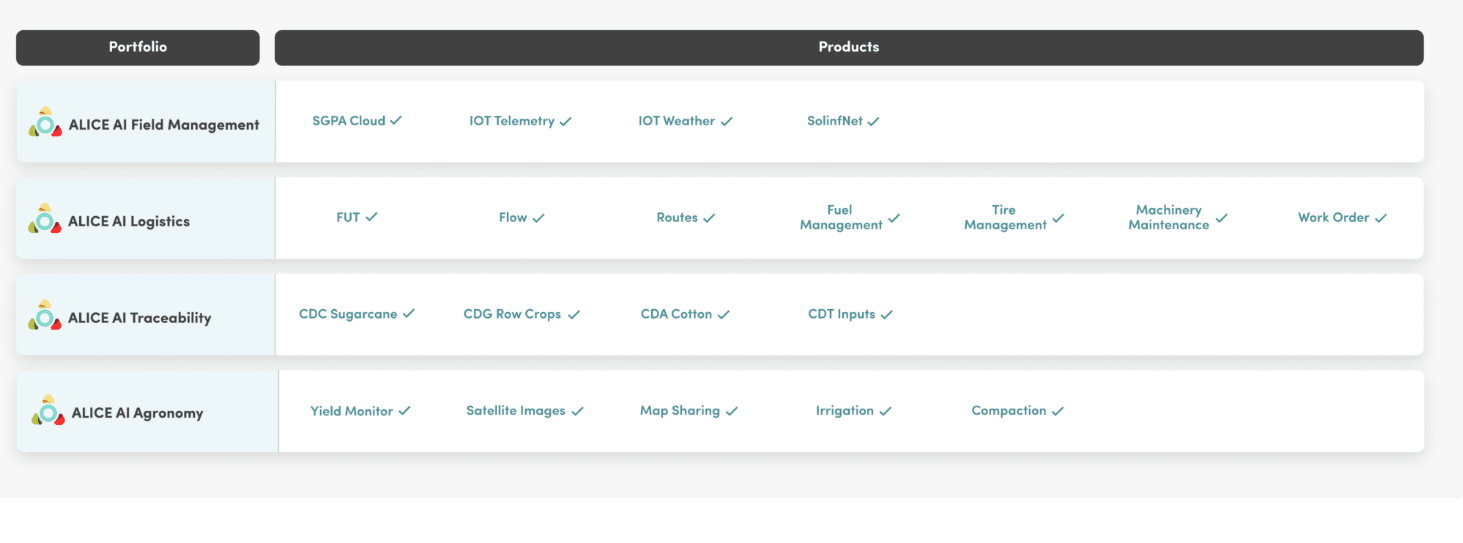Click the ALICE AI Traceability logo icon
Screen dimensions: 1463x543
(45, 317)
